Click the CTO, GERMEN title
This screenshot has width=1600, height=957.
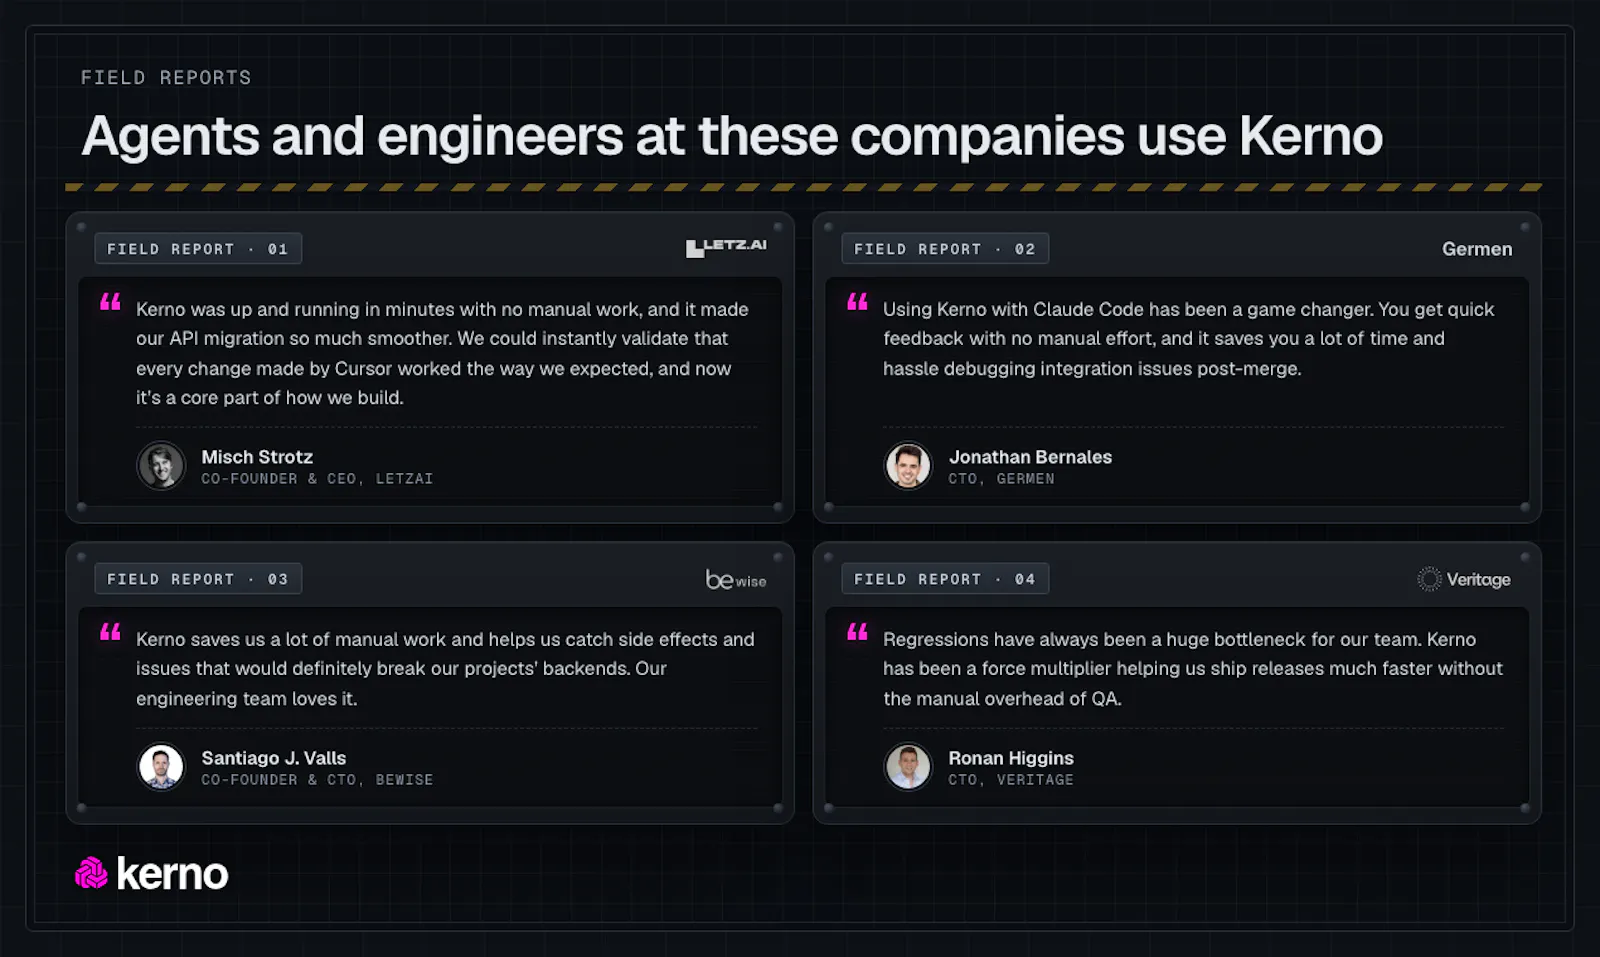coord(1001,479)
